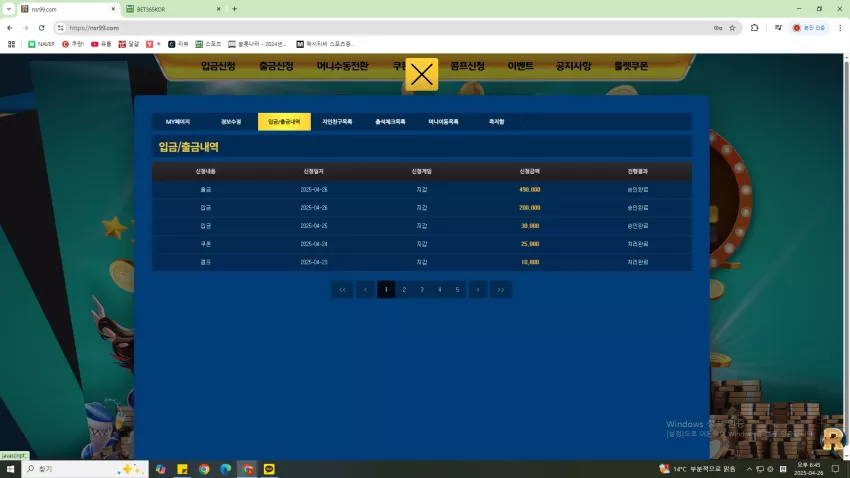Open the 입금신청 menu item

(218, 66)
